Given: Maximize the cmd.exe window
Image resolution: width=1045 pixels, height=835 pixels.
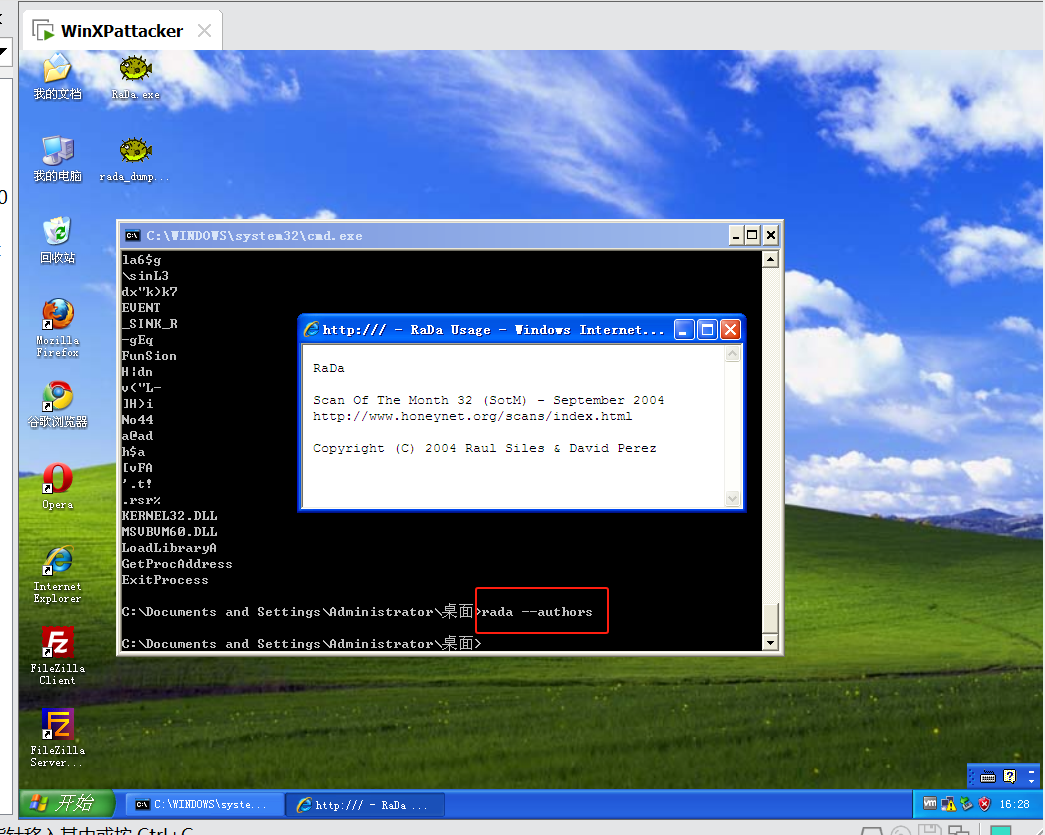Looking at the screenshot, I should 752,235.
